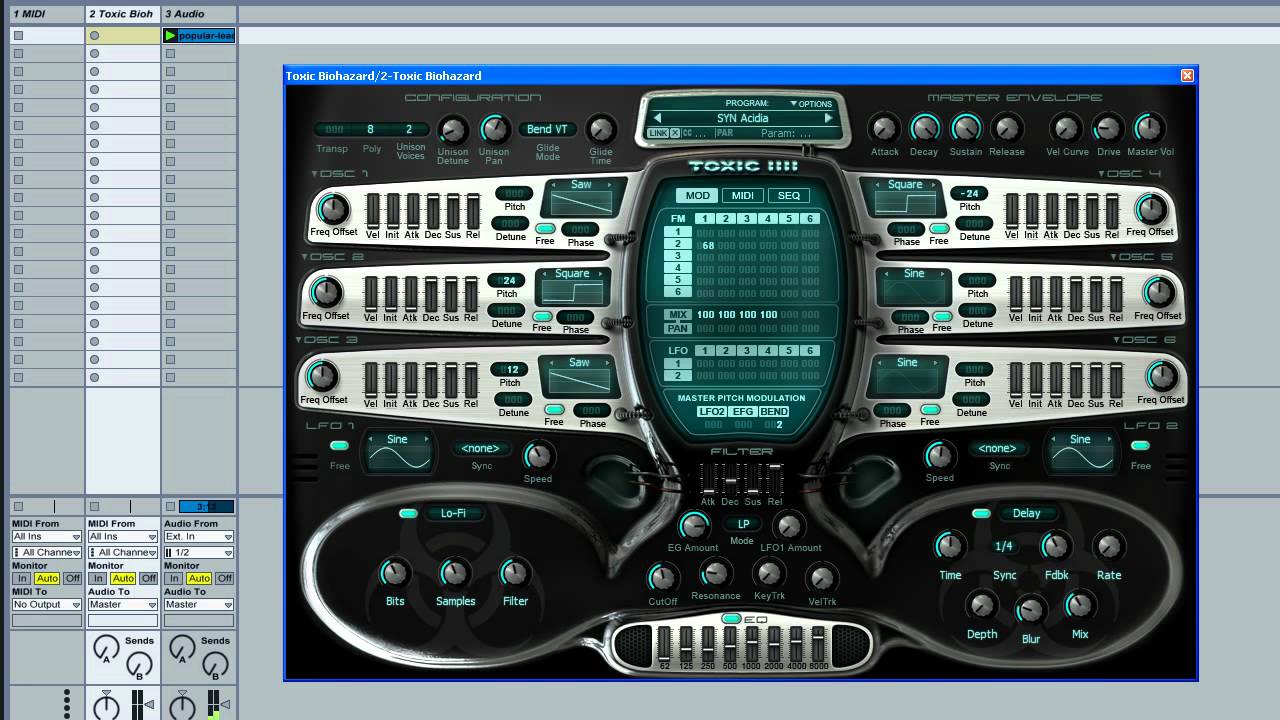
Task: Switch to the MOD tab
Action: 698,196
